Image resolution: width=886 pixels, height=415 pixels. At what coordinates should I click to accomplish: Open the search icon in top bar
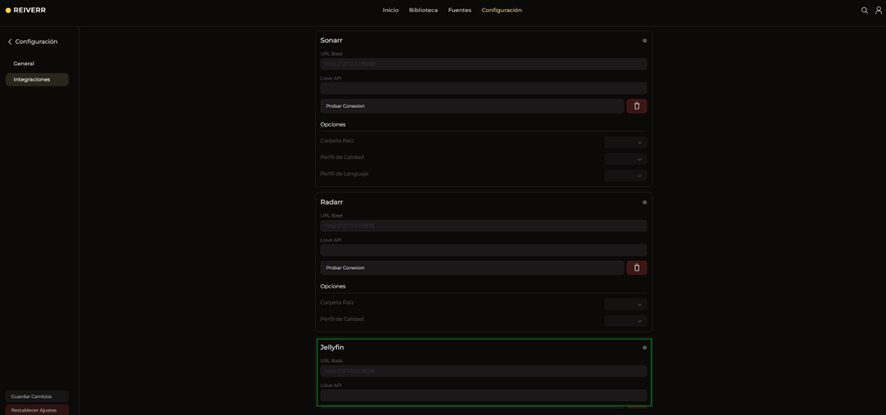point(864,10)
